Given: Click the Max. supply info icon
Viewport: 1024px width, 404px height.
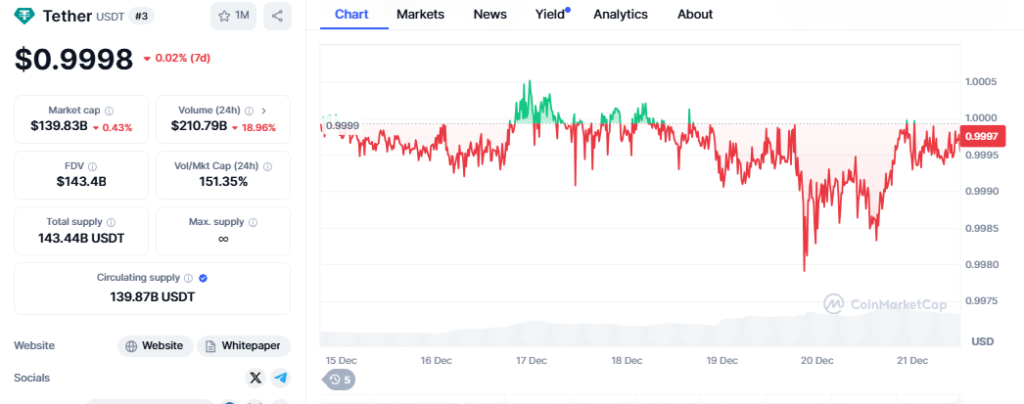Looking at the screenshot, I should pyautogui.click(x=252, y=222).
